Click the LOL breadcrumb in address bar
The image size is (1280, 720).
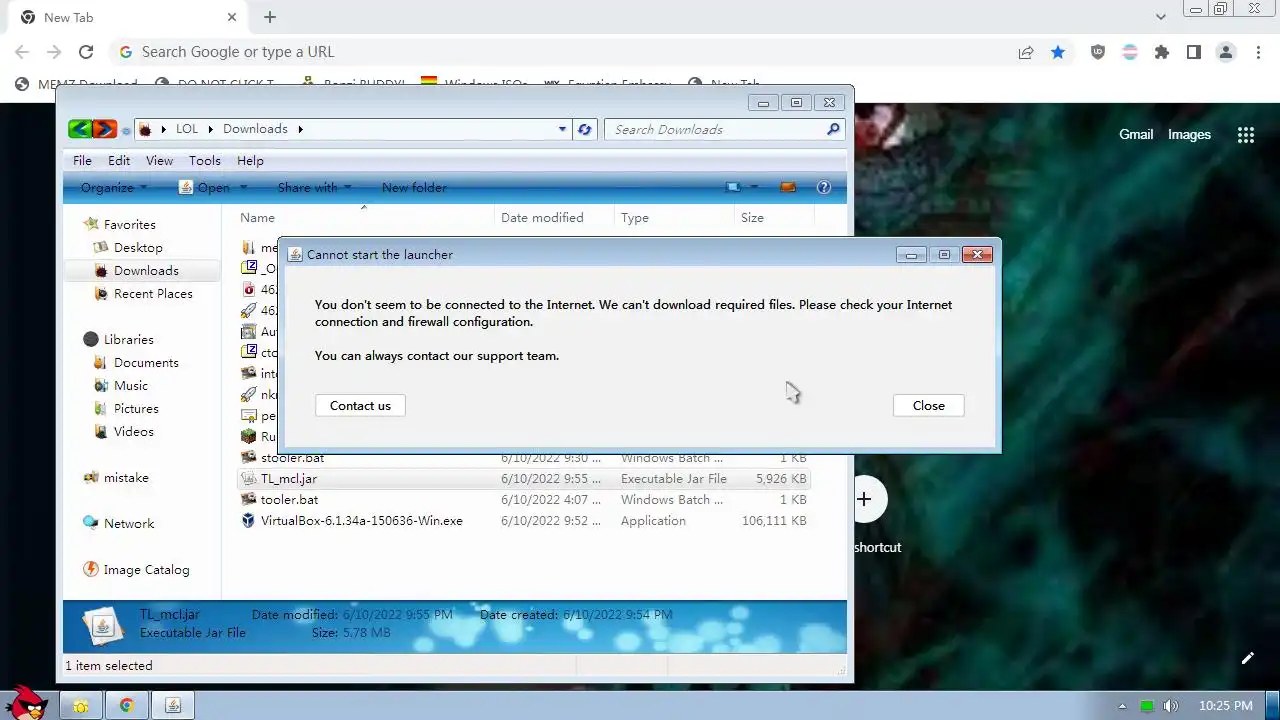[x=187, y=129]
